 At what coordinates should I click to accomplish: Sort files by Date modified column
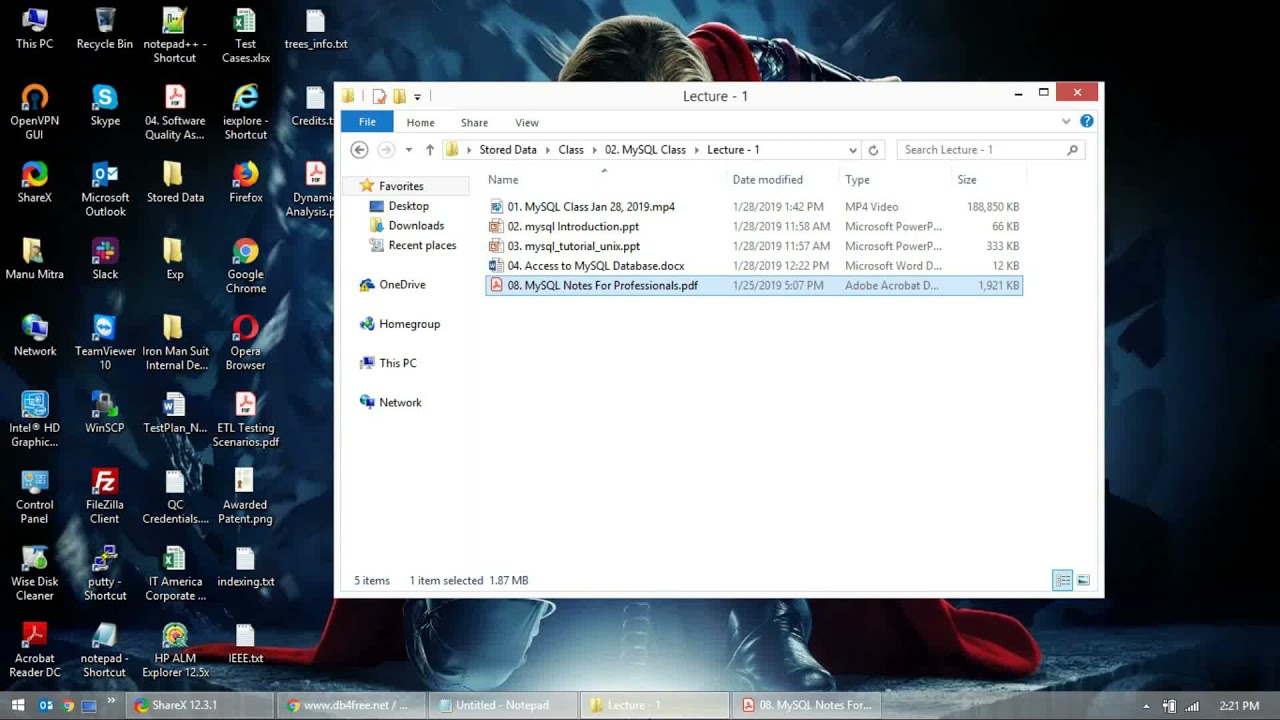pyautogui.click(x=767, y=180)
